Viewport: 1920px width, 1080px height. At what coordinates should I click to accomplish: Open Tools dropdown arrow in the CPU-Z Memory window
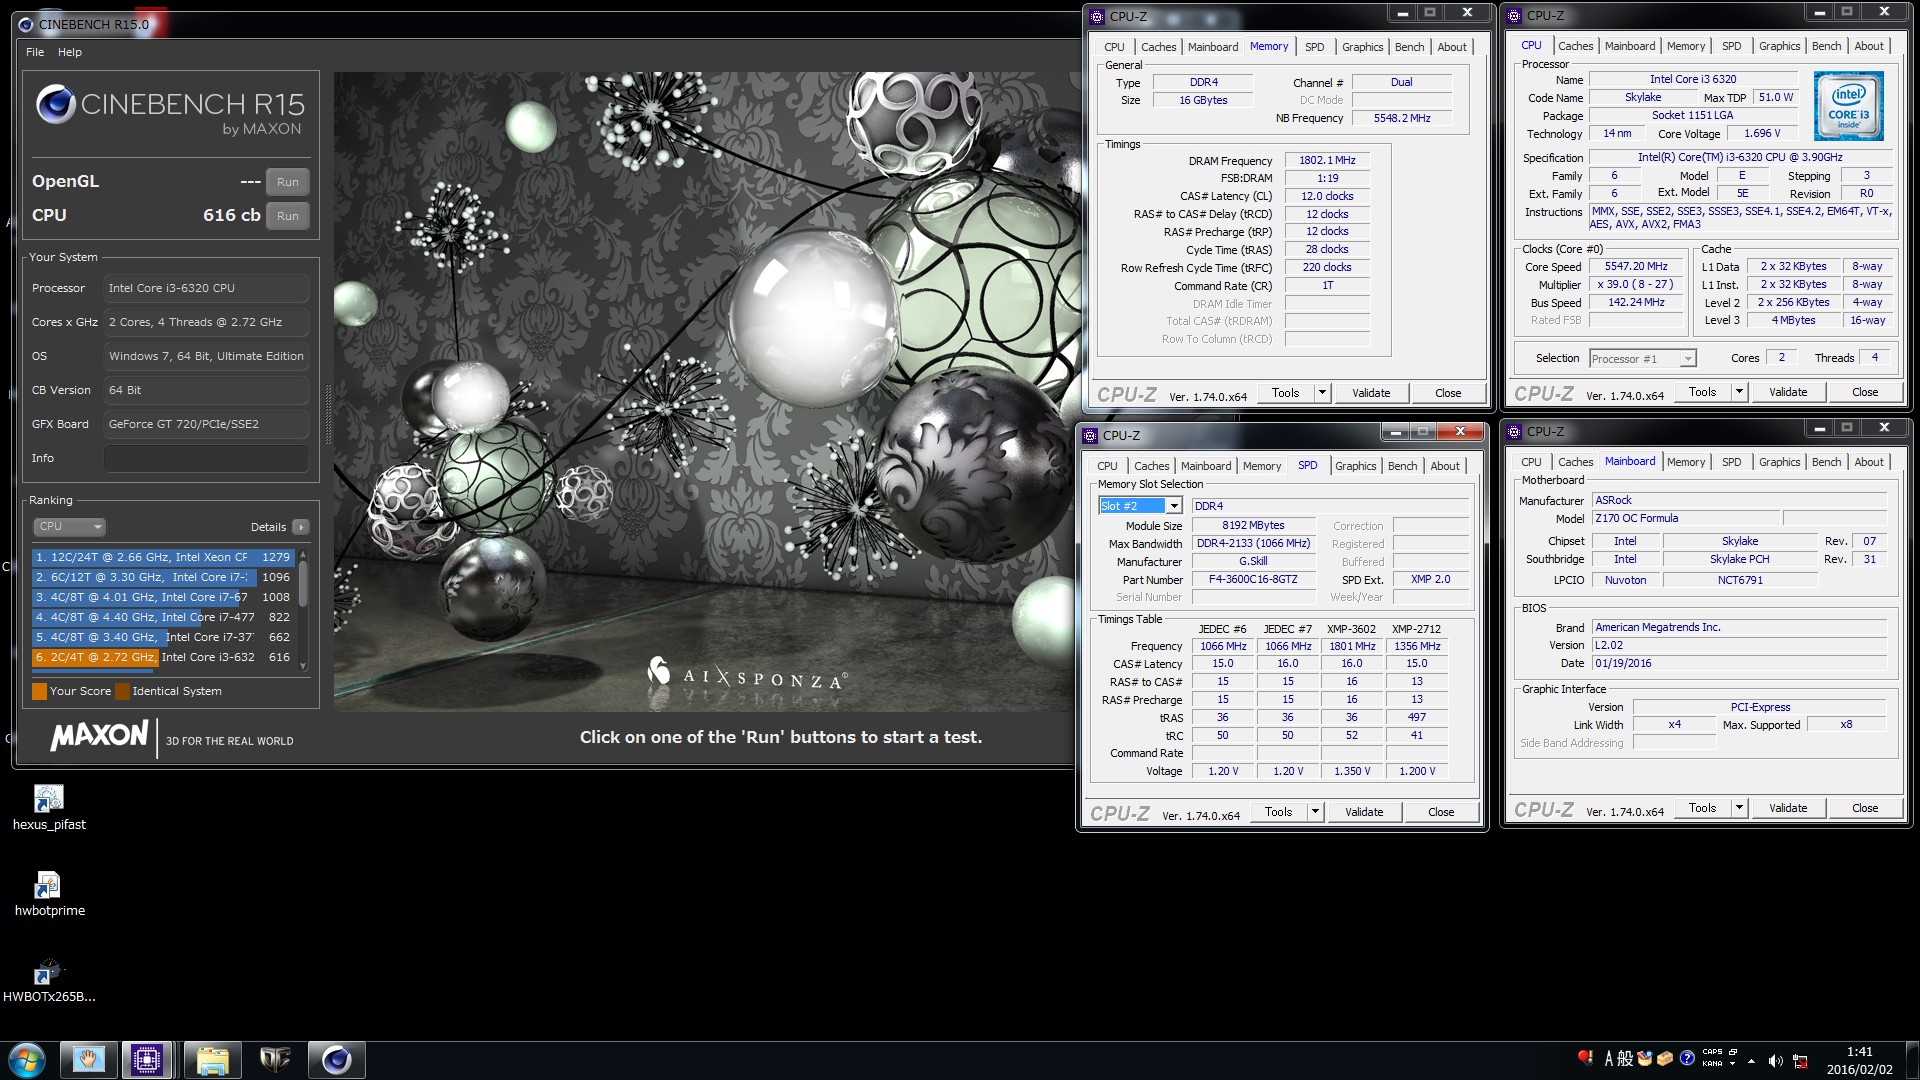click(x=1322, y=393)
